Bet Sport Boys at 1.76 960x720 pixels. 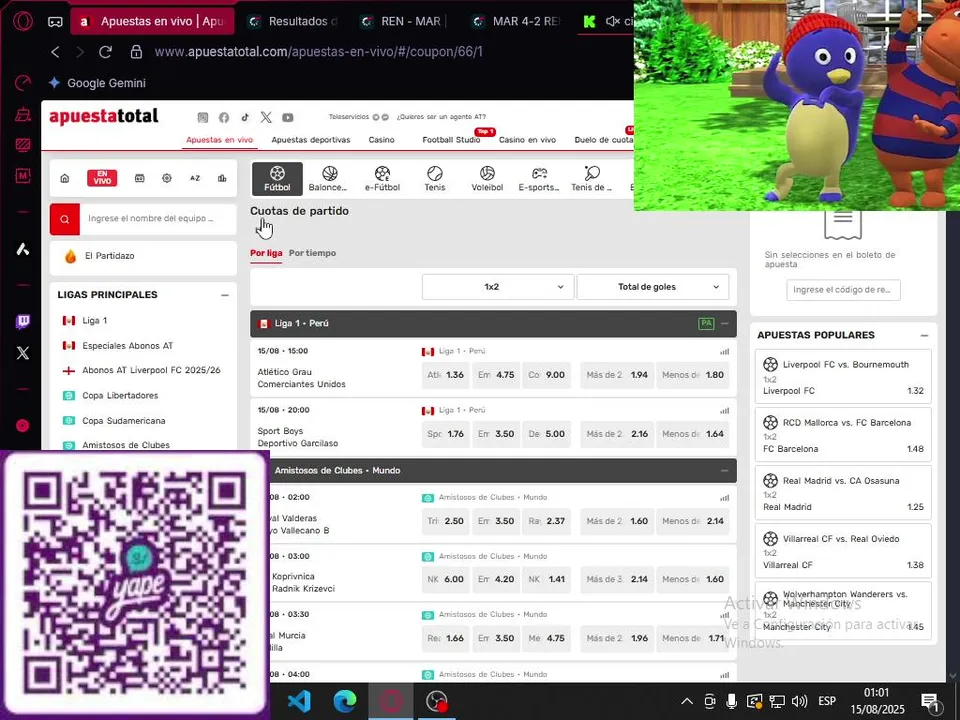point(445,433)
